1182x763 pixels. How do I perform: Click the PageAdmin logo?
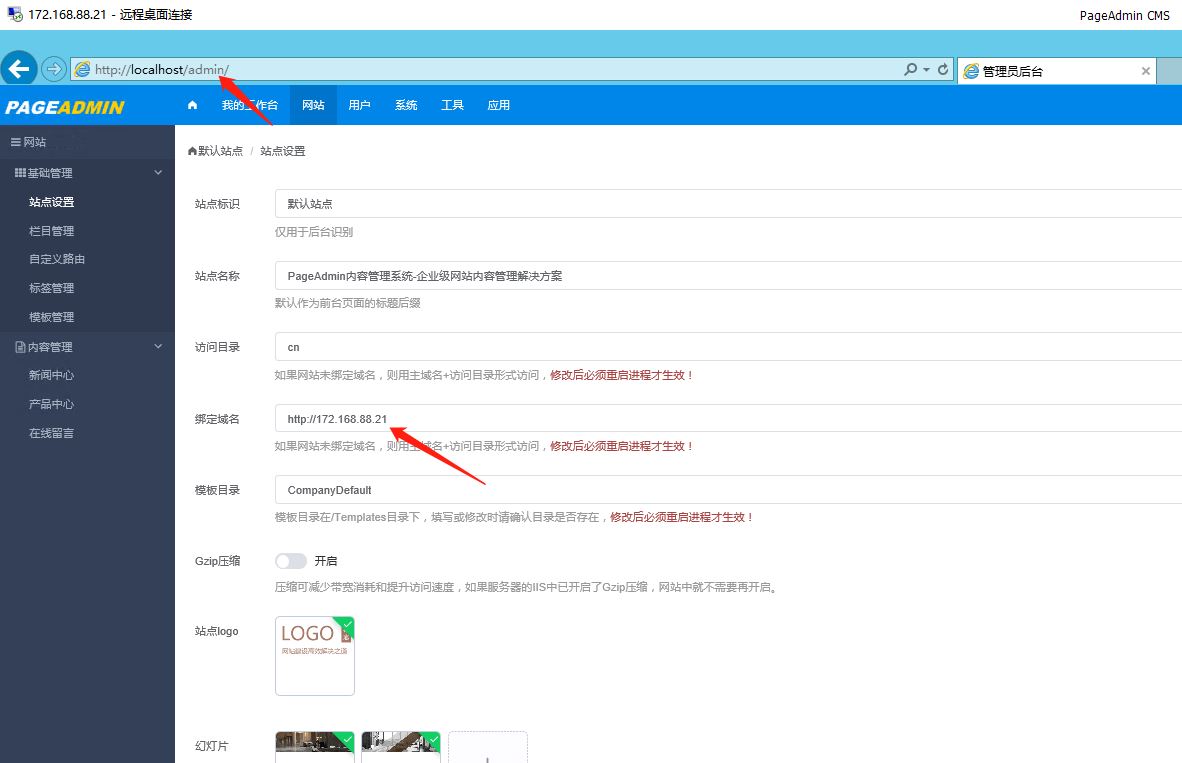pyautogui.click(x=65, y=107)
